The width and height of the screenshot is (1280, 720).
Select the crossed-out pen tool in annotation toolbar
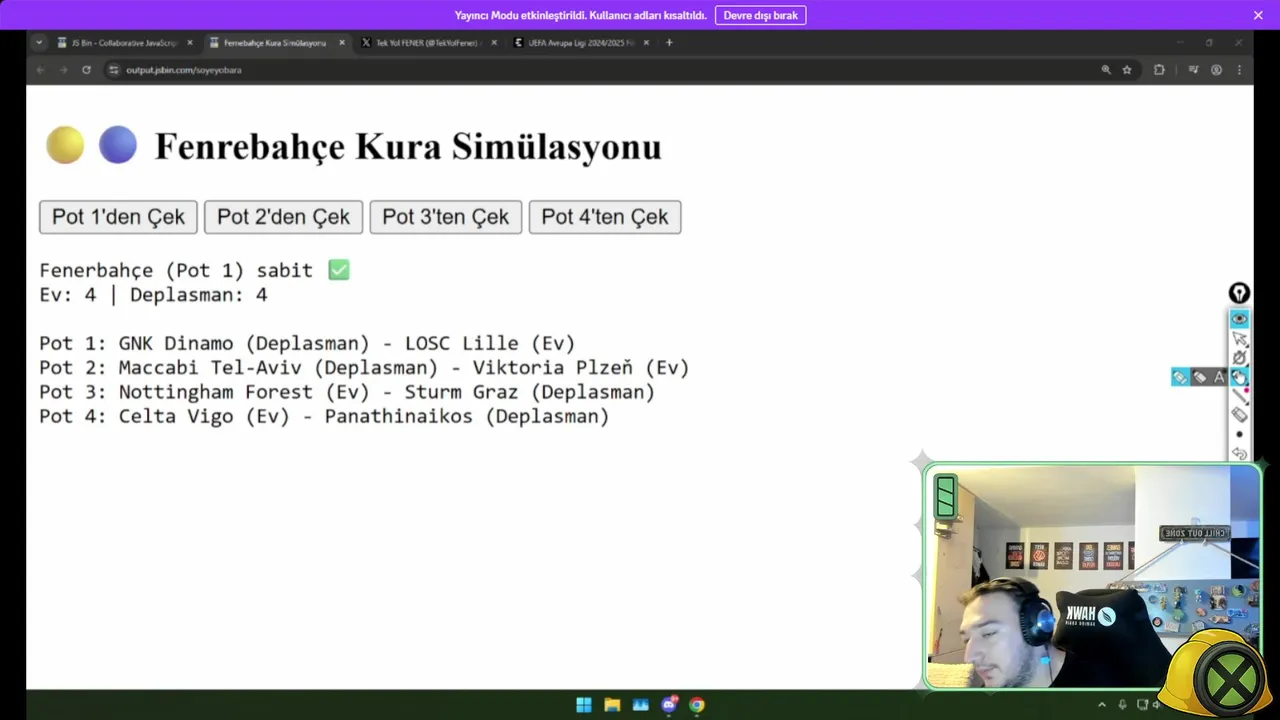coord(1240,358)
